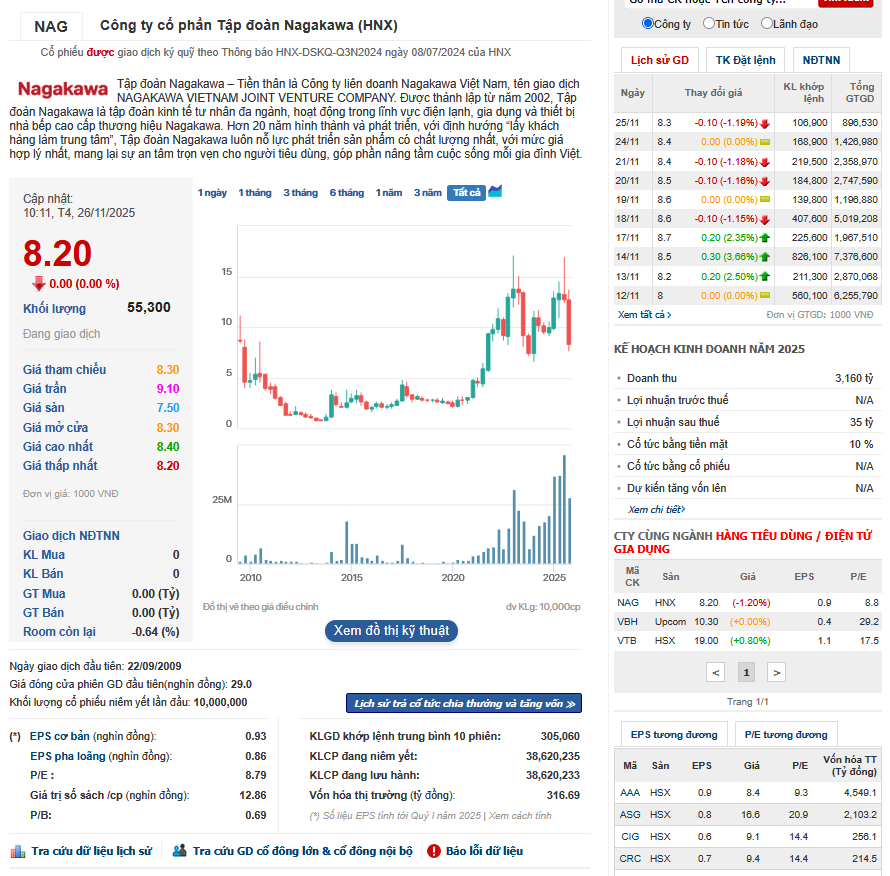Click the EPS pha loãng link
The width and height of the screenshot is (890, 876).
pyautogui.click(x=68, y=756)
